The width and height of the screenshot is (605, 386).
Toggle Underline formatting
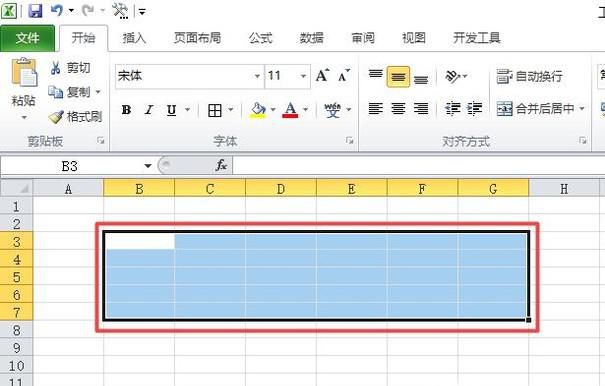click(x=172, y=110)
